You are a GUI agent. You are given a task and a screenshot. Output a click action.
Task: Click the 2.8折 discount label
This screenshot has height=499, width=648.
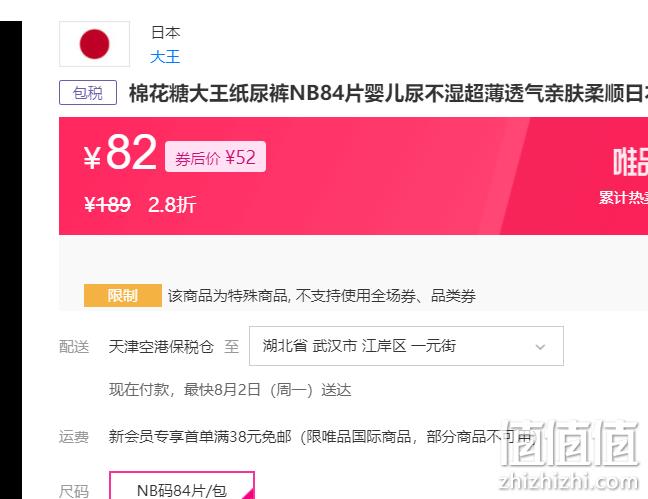coord(172,204)
